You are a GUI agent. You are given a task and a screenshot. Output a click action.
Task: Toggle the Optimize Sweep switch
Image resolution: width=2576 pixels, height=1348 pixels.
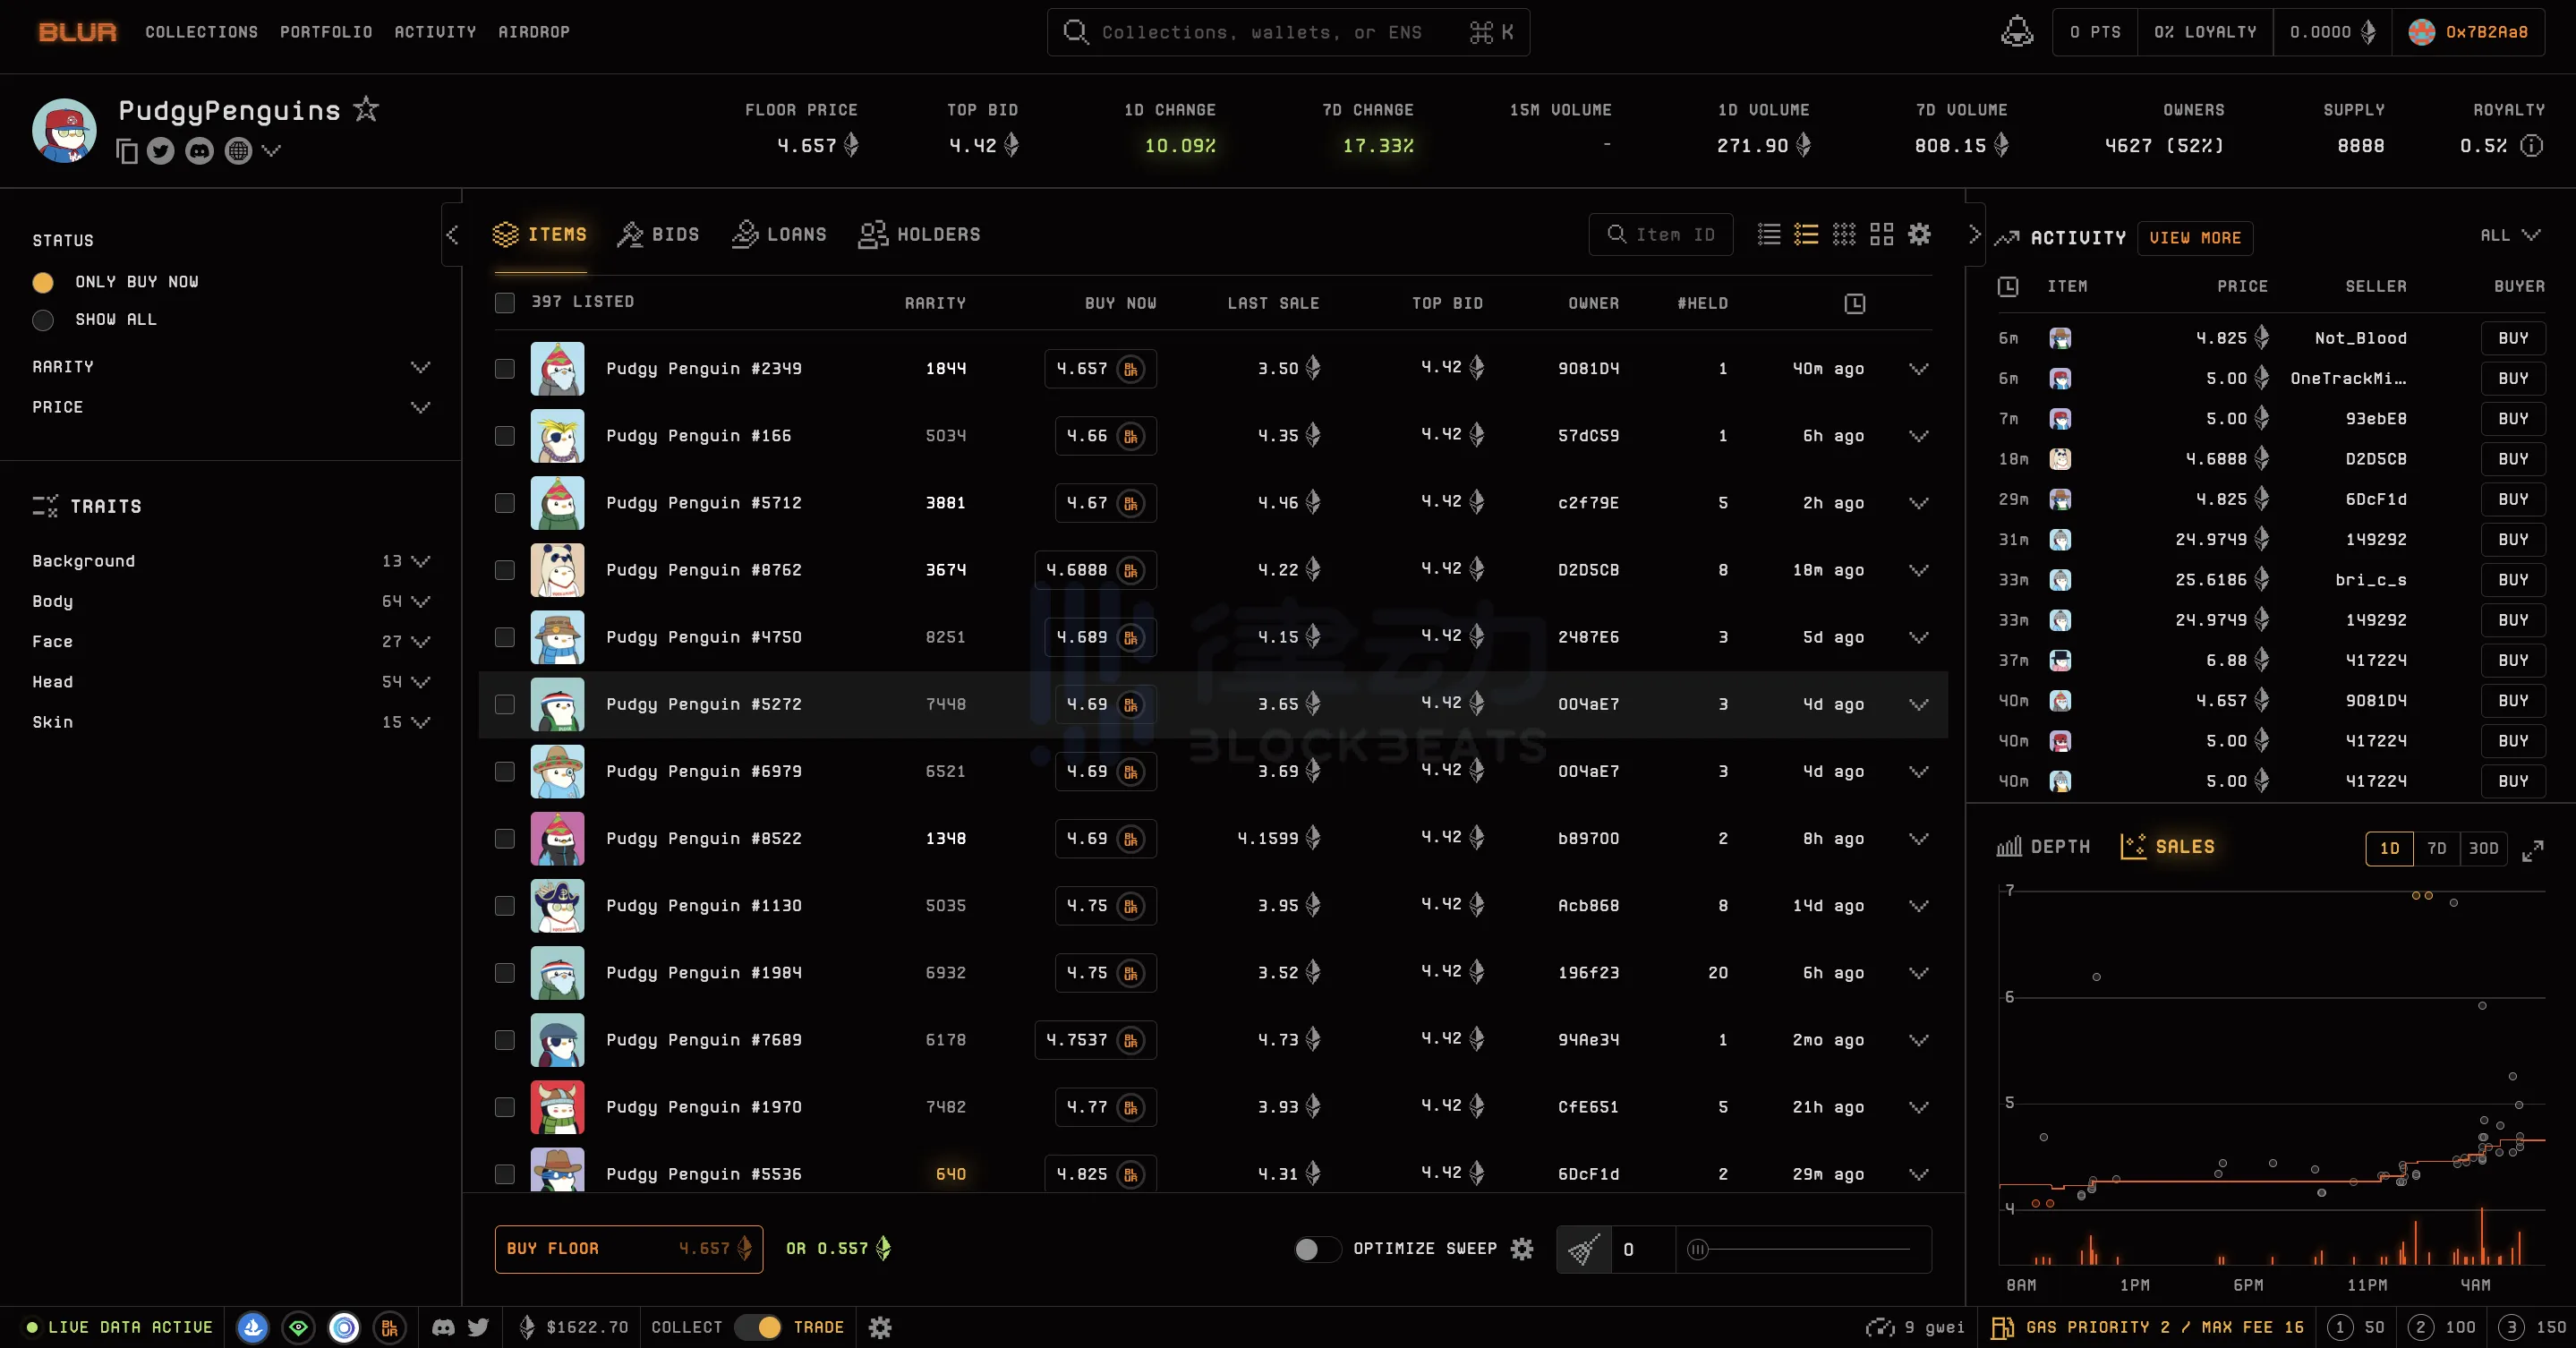pos(1316,1249)
